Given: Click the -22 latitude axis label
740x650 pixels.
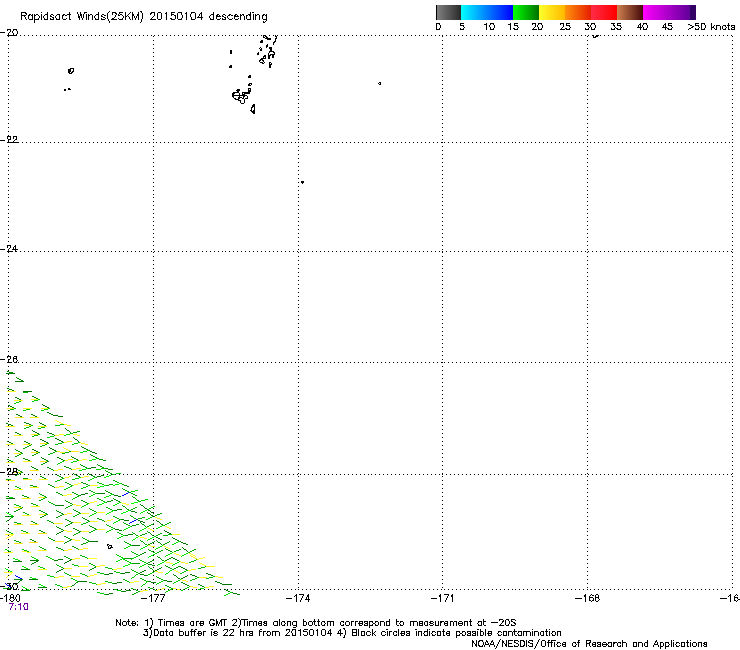Looking at the screenshot, I should pos(9,139).
